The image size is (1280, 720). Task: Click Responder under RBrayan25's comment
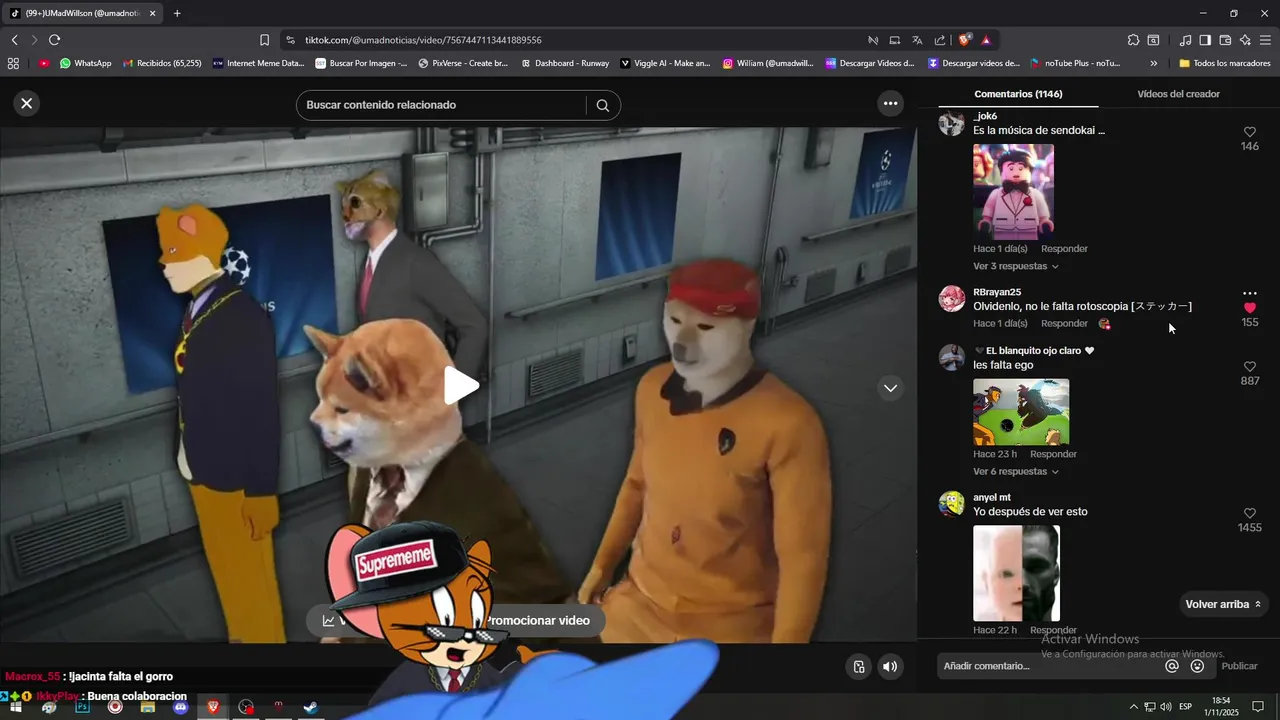(1064, 323)
